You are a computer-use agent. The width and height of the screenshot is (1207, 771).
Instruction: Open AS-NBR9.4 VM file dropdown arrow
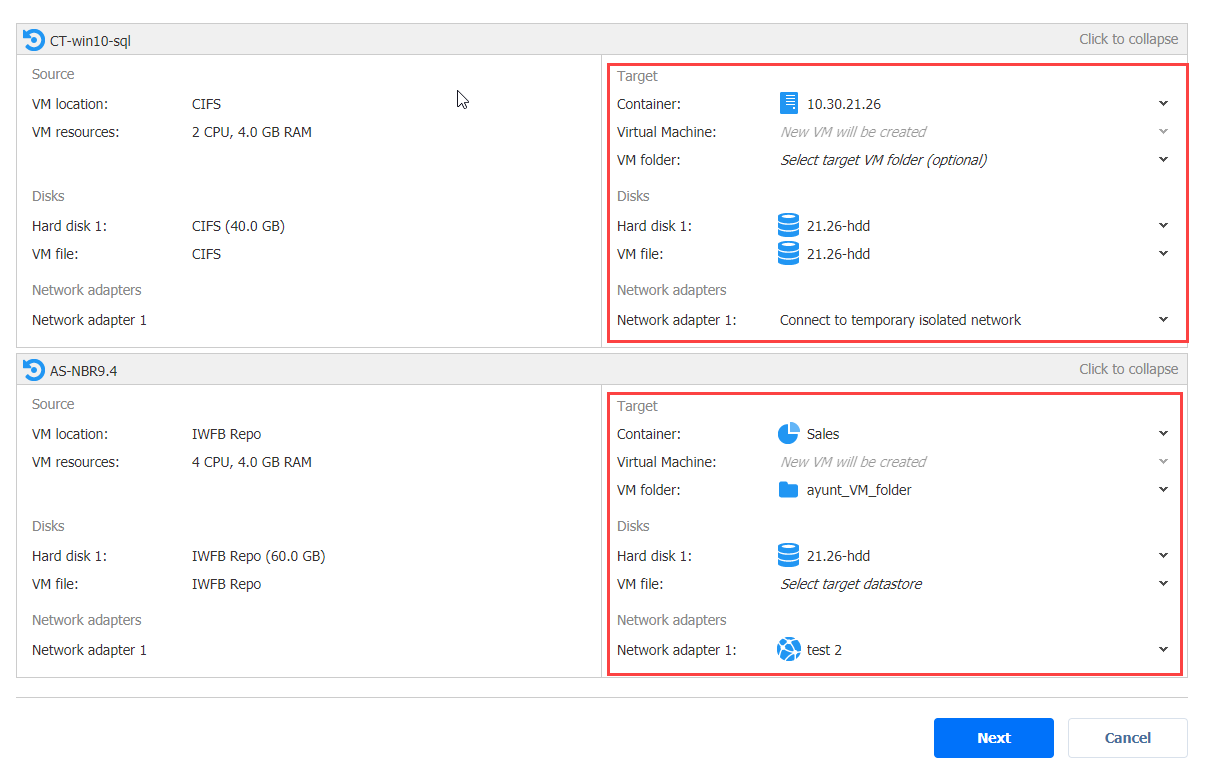[x=1163, y=583]
